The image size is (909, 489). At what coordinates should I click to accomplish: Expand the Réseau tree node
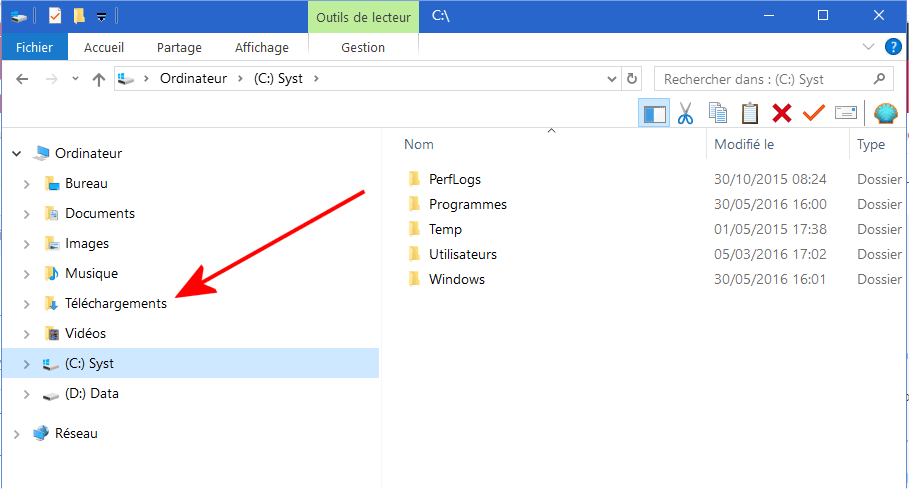click(x=17, y=433)
